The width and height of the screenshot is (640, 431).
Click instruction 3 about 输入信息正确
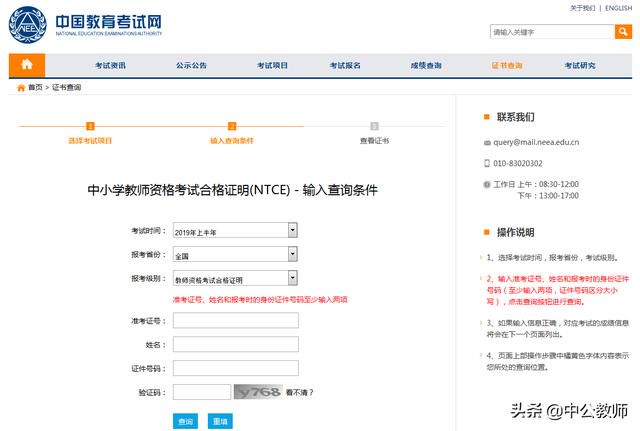click(x=557, y=329)
